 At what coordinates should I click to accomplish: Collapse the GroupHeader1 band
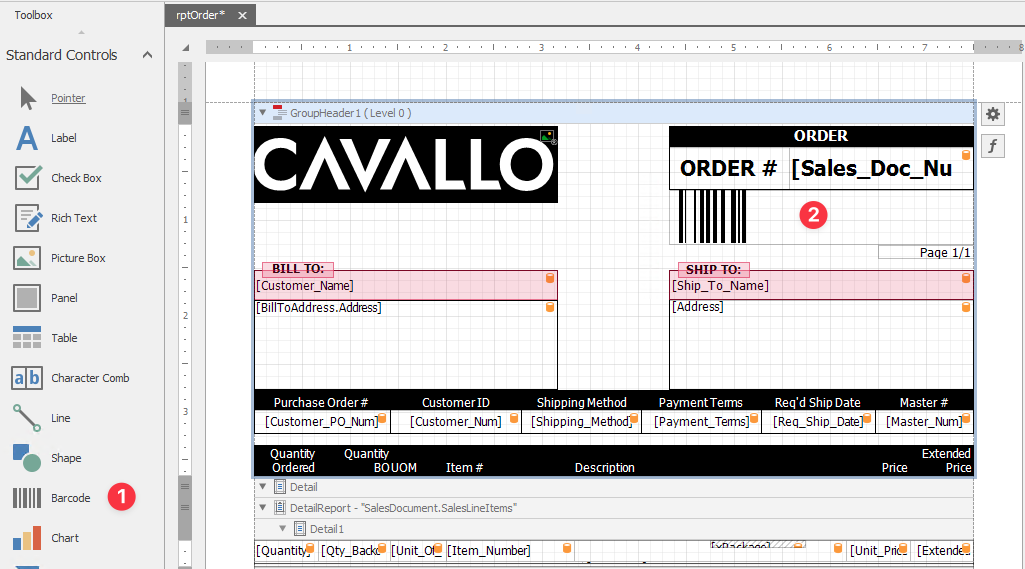pyautogui.click(x=263, y=113)
